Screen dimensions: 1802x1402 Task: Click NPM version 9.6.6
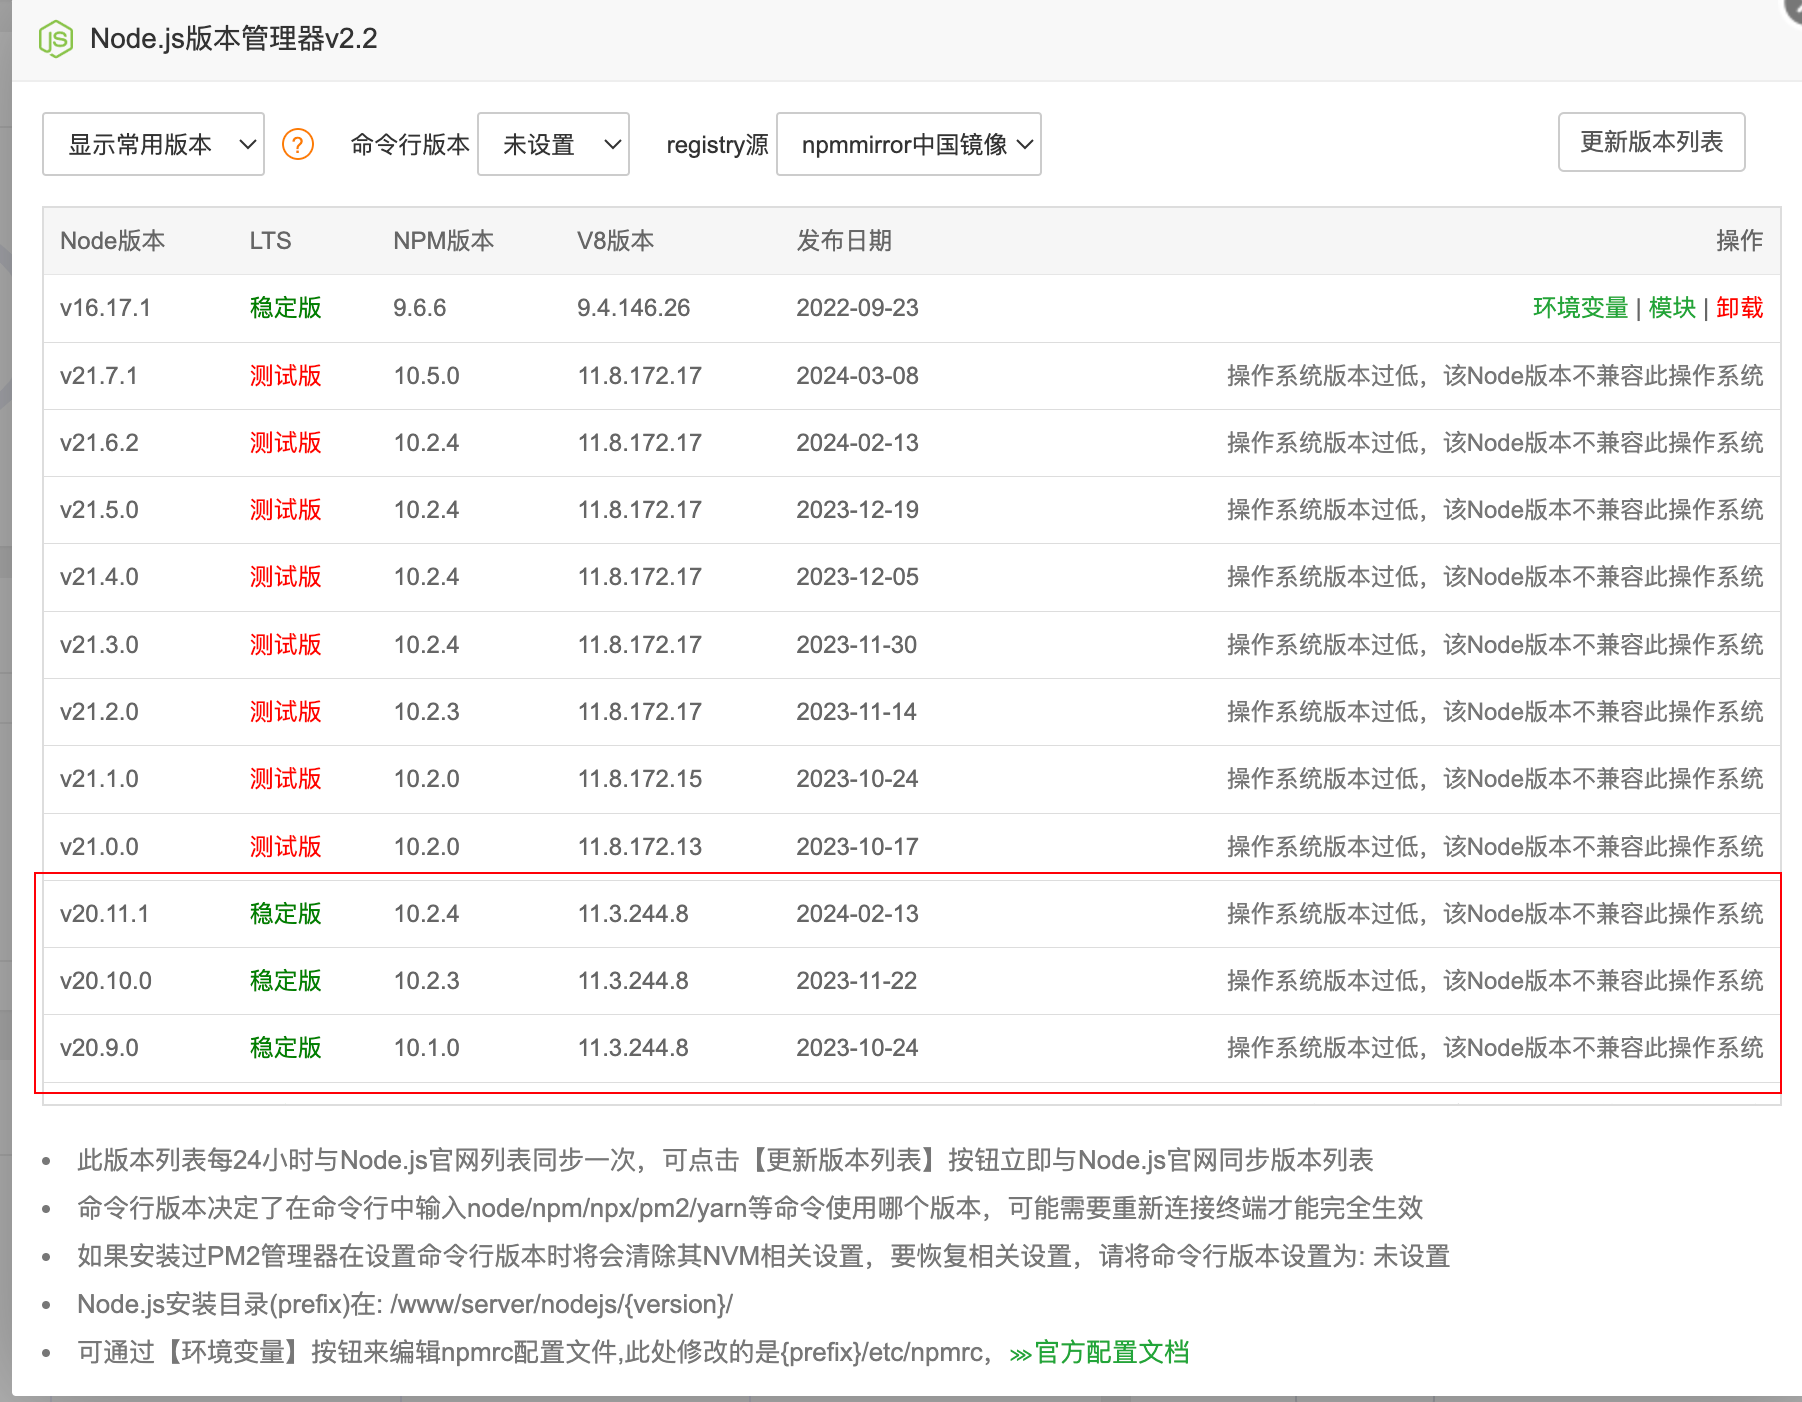[420, 308]
